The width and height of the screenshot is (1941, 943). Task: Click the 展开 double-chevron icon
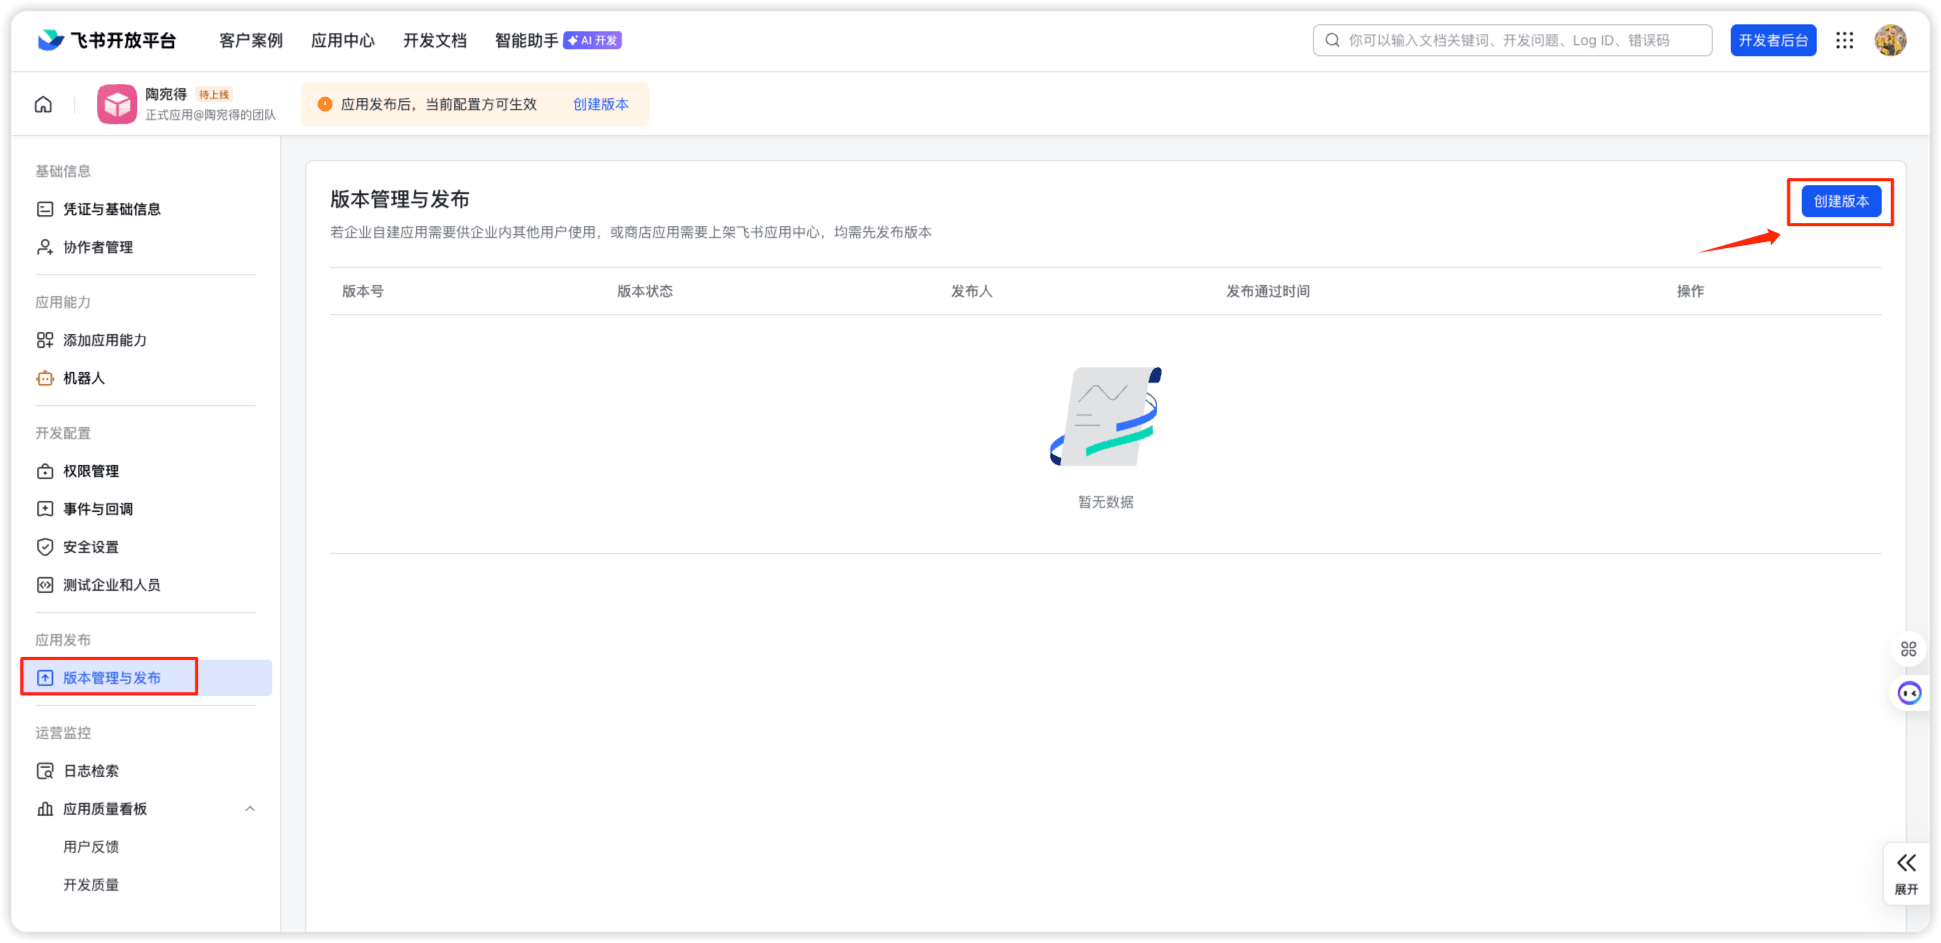[x=1907, y=863]
